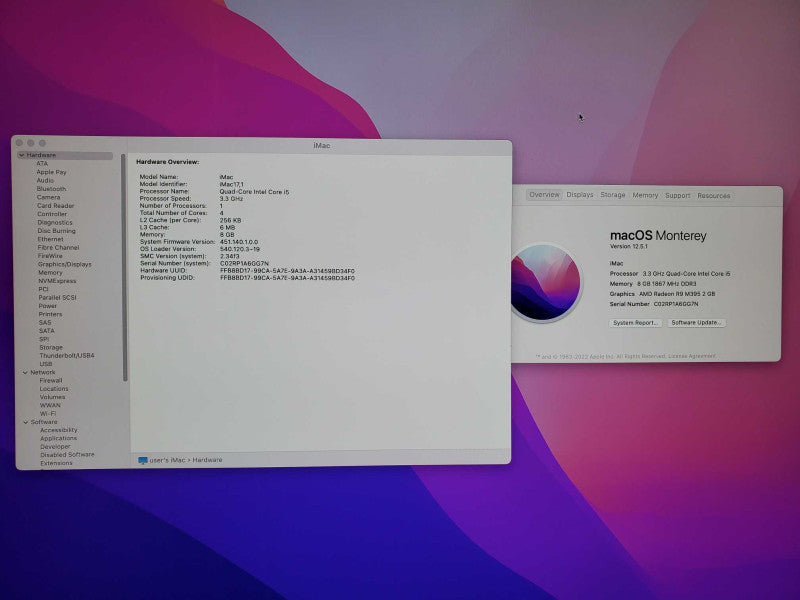Select Developer under Software

55,446
